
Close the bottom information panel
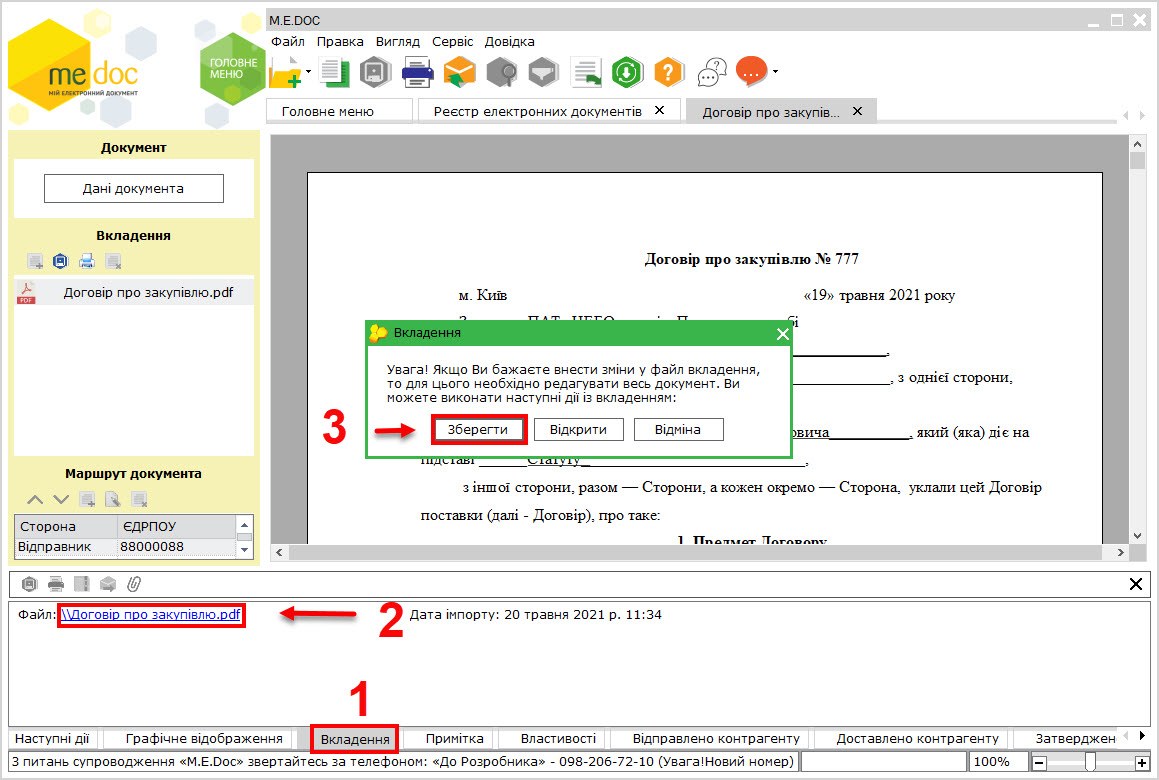tap(1136, 584)
